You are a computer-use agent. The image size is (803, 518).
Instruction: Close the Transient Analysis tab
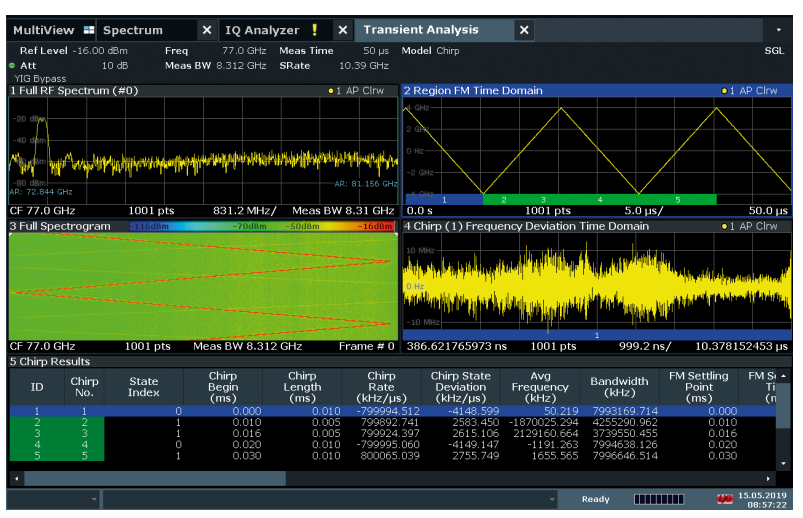524,30
